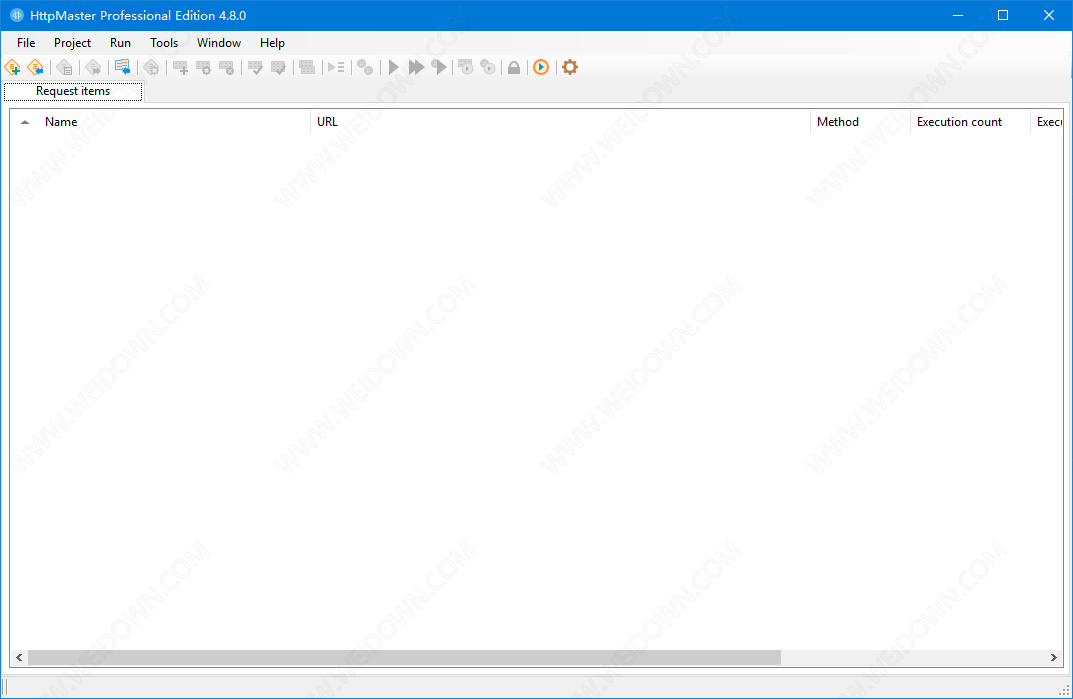Click the sort arrow column header
Viewport: 1073px width, 699px height.
(25, 122)
